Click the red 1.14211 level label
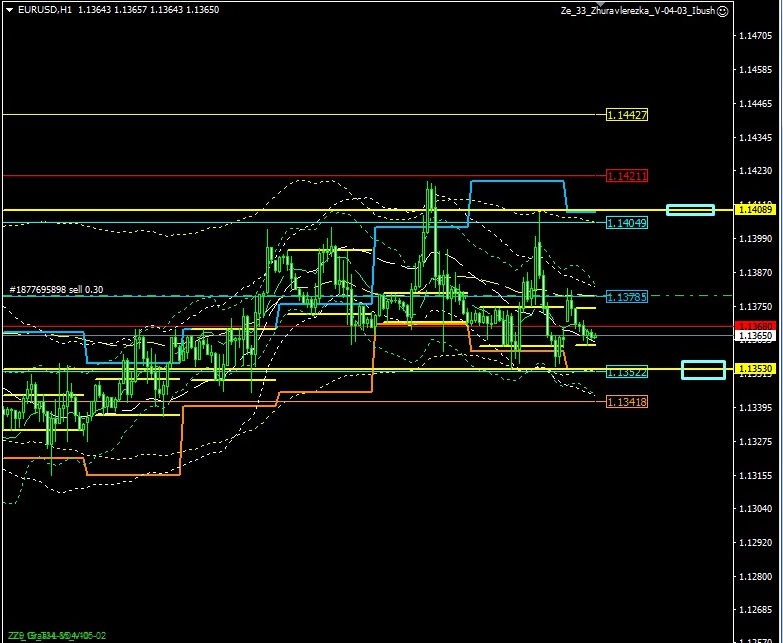Viewport: 783px width, 643px height. pos(627,176)
